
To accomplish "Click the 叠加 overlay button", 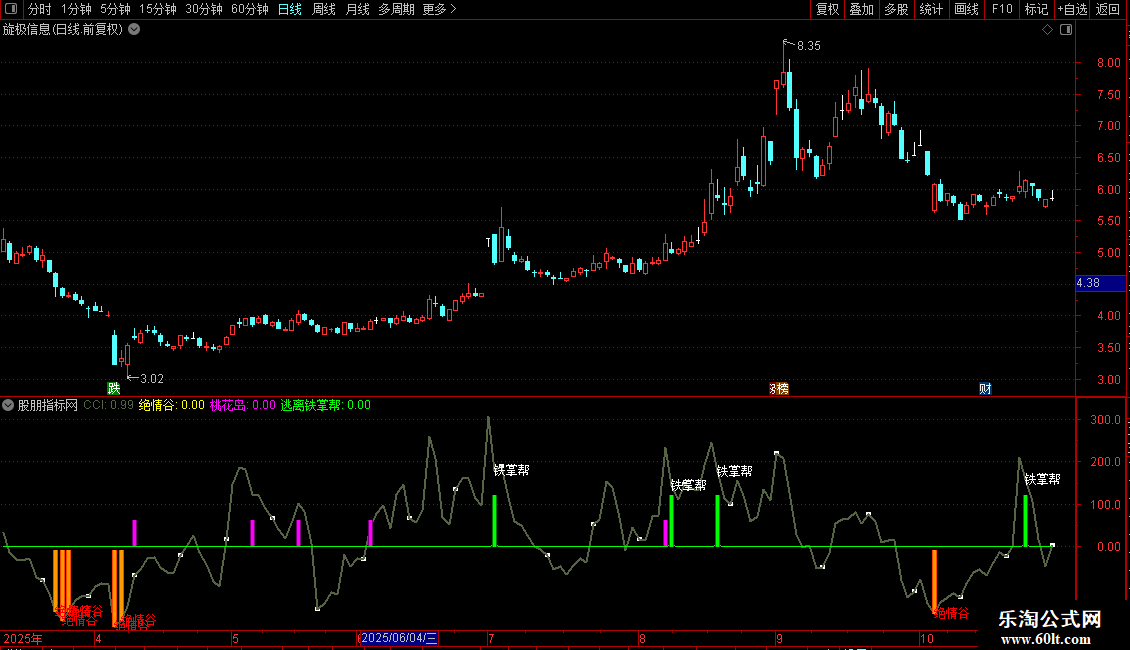I will click(861, 9).
